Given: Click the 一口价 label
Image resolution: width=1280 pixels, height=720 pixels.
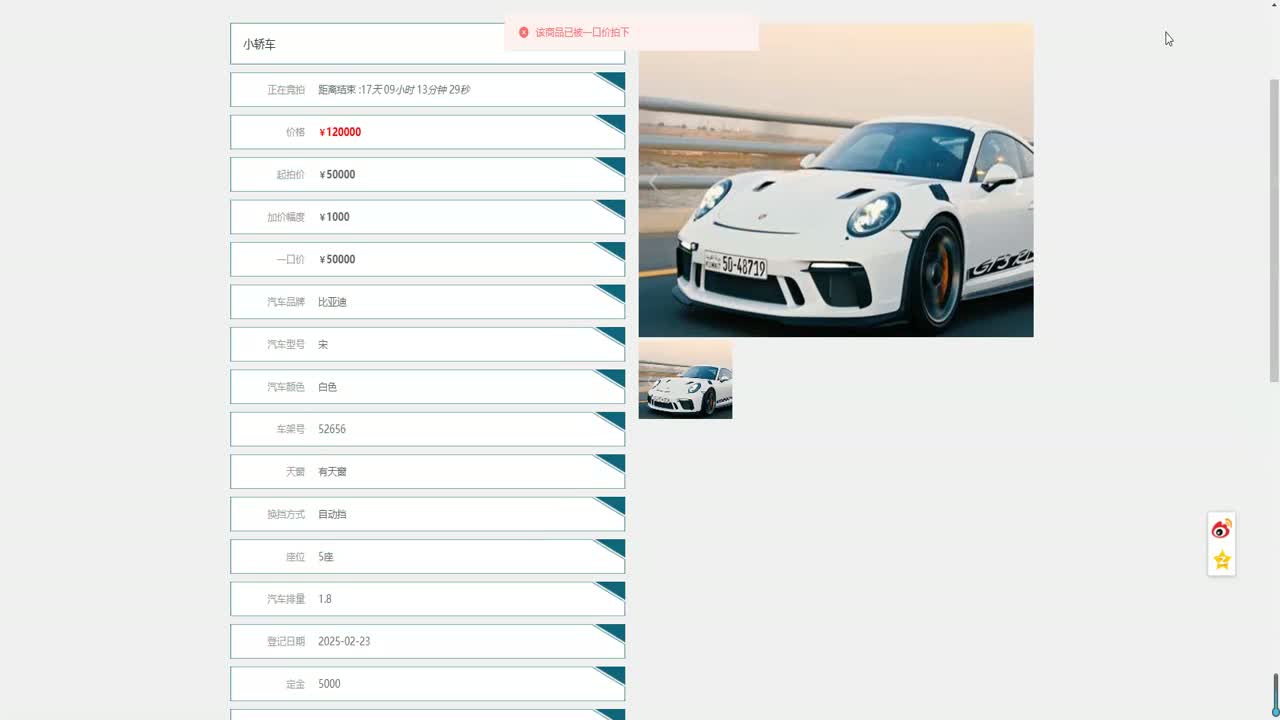Looking at the screenshot, I should tap(290, 260).
